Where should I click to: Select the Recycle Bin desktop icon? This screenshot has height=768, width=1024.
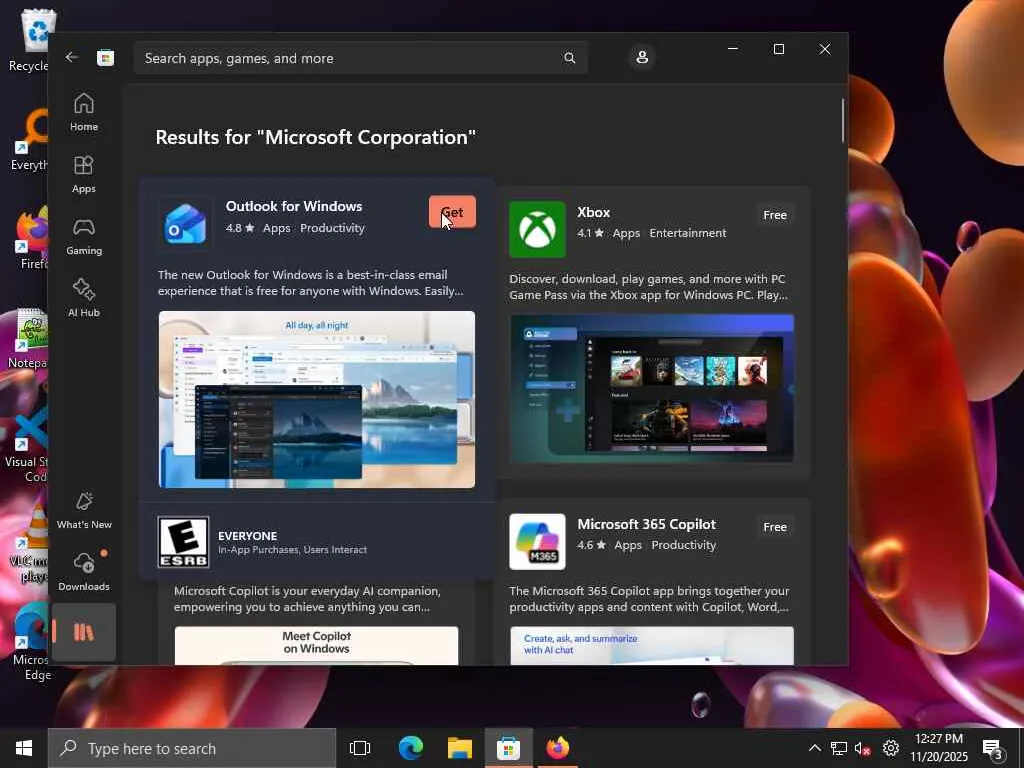pyautogui.click(x=29, y=39)
